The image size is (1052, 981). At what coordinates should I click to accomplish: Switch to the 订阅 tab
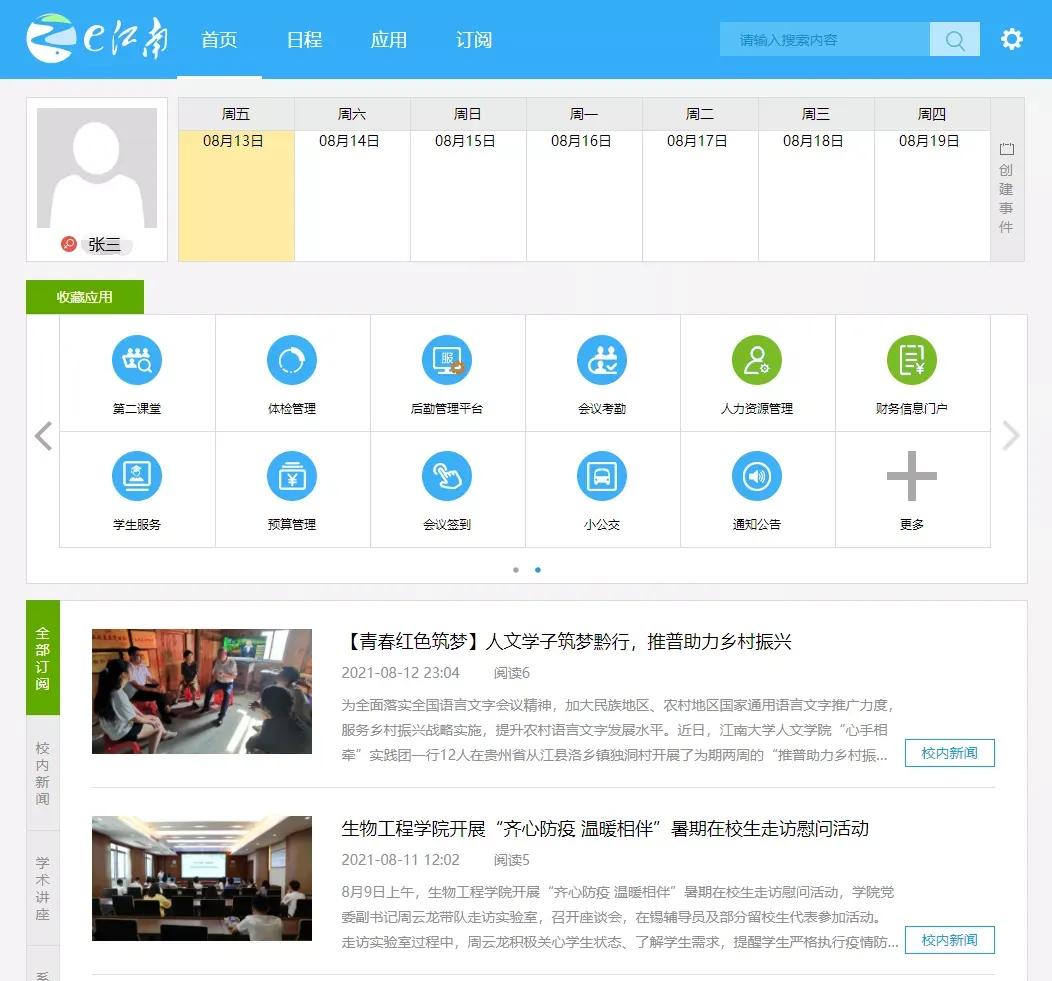click(x=473, y=40)
